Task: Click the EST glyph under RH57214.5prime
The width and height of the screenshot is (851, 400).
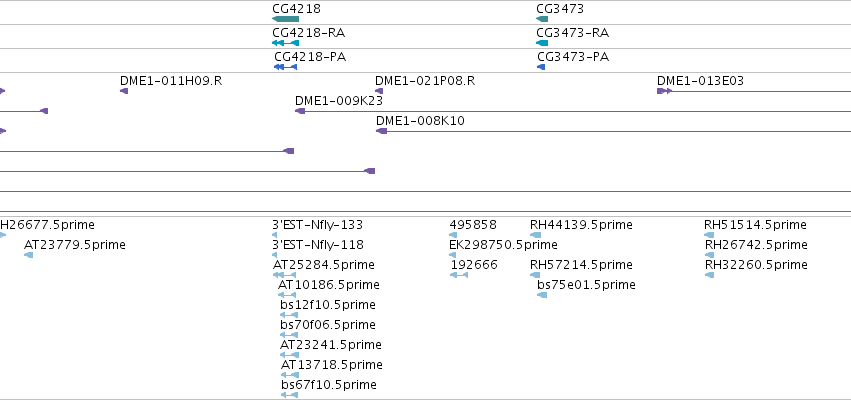Action: [x=535, y=275]
